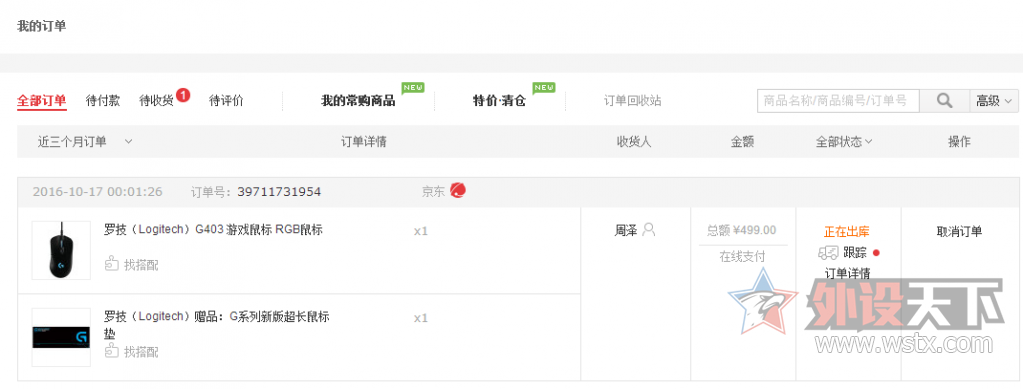Click 取消订单 to cancel the order

(x=959, y=231)
